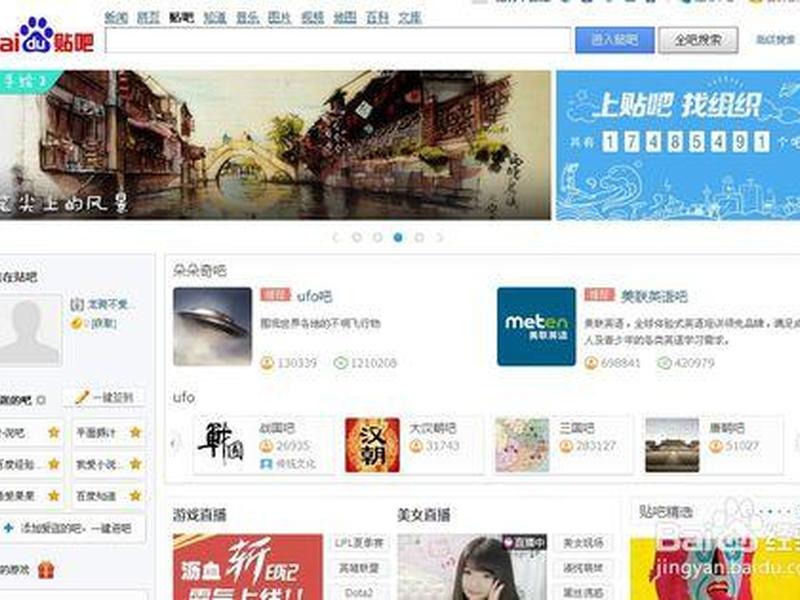Open the 文库 link in top navigation
800x600 pixels.
tap(410, 18)
